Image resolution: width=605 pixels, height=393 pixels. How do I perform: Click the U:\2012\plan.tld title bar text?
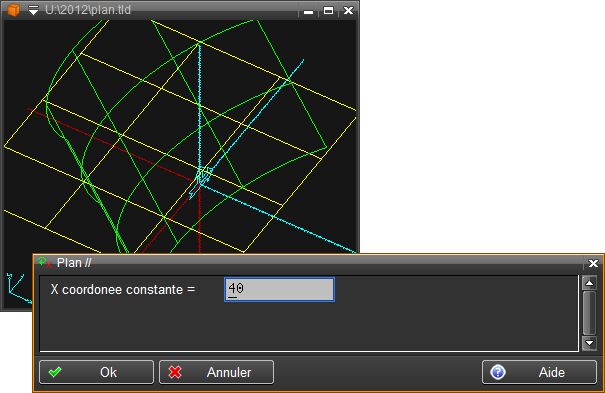coord(88,10)
